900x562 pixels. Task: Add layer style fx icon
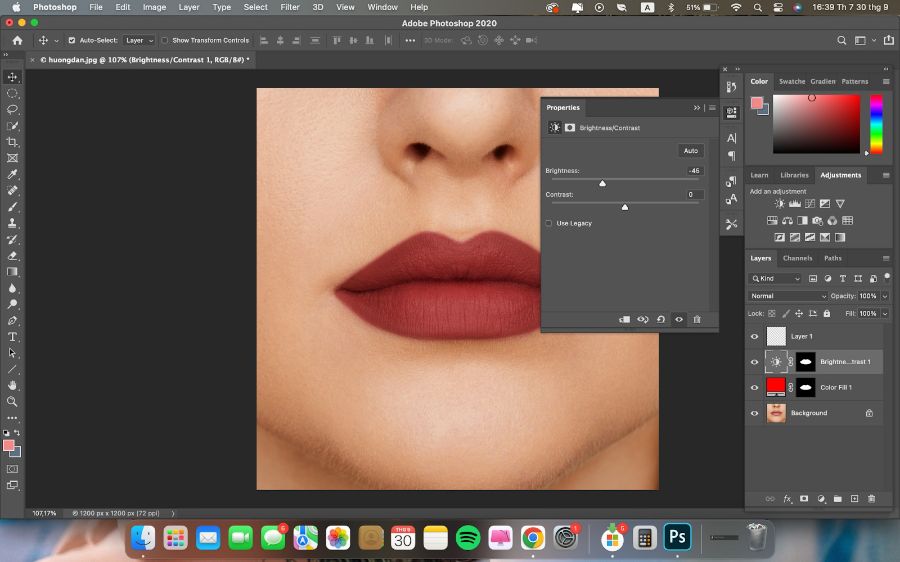[788, 499]
